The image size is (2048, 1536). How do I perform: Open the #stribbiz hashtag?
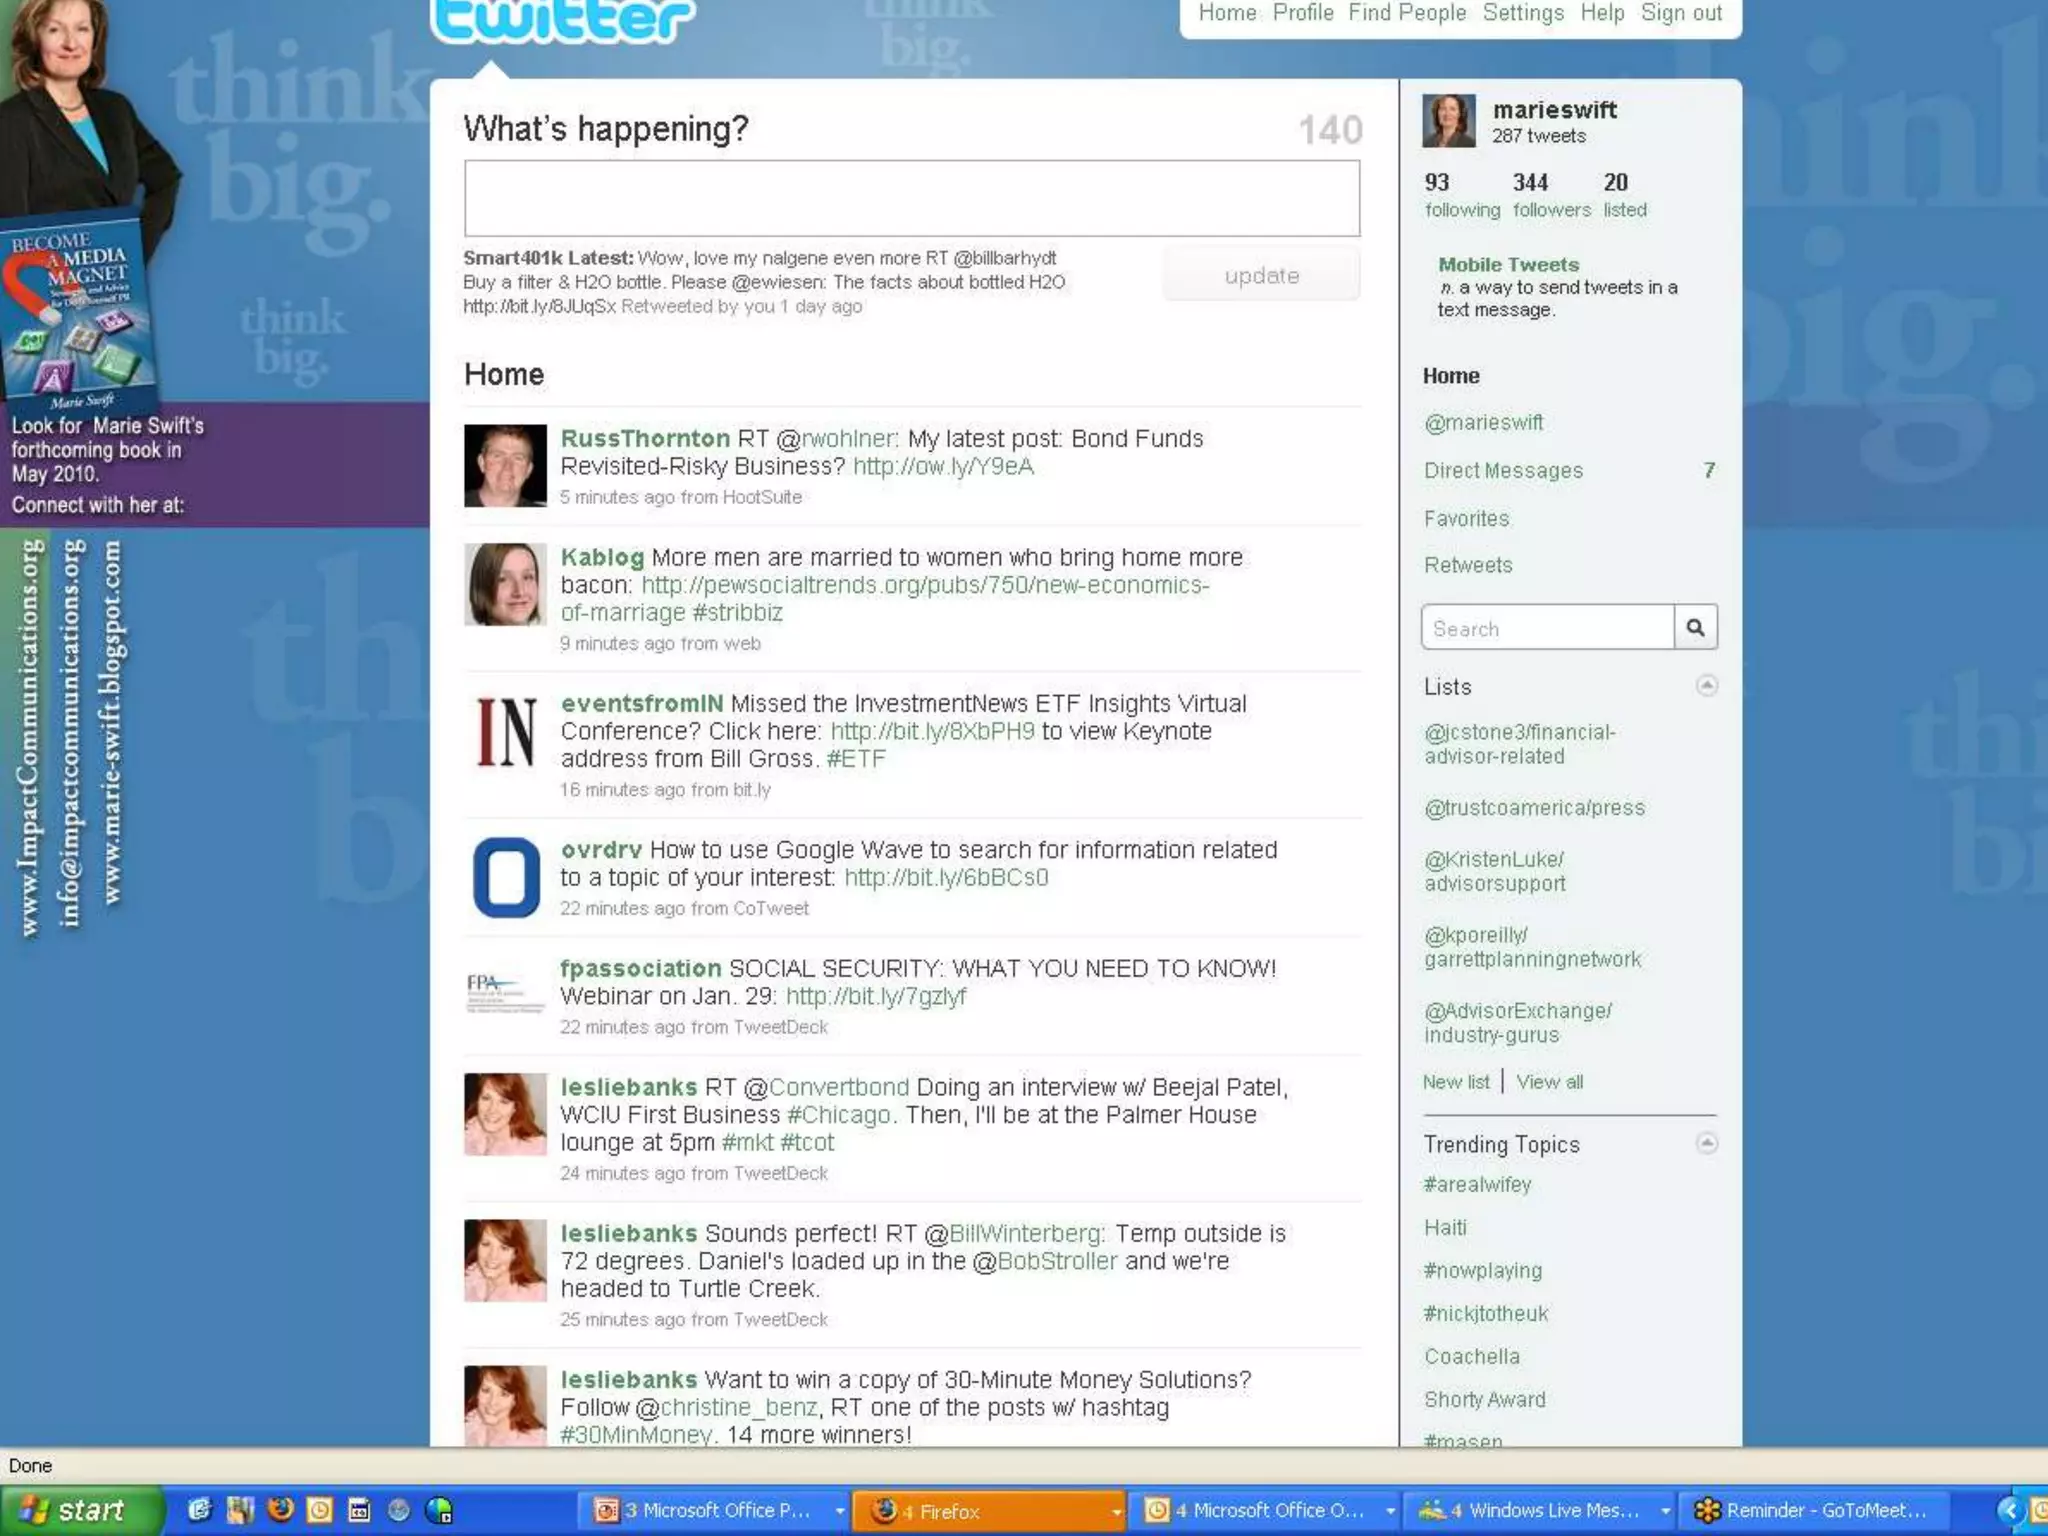tap(737, 612)
